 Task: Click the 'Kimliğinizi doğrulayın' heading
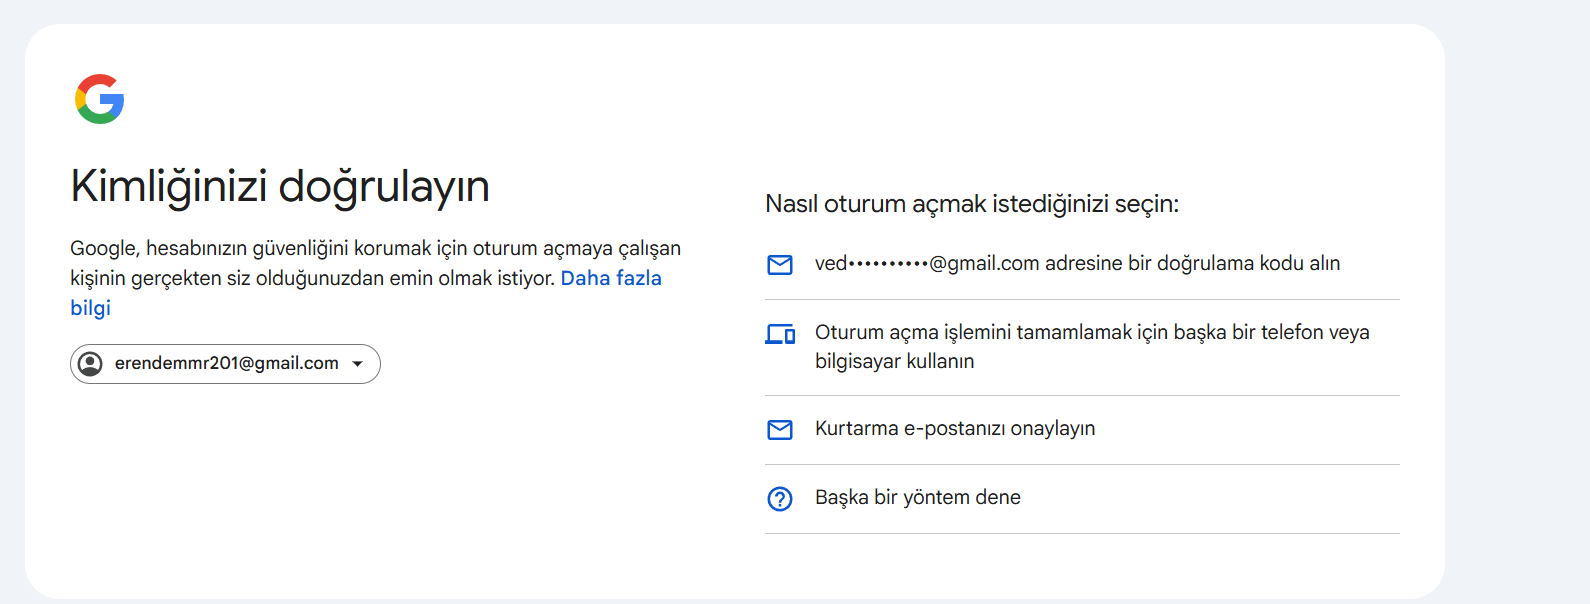pyautogui.click(x=280, y=187)
